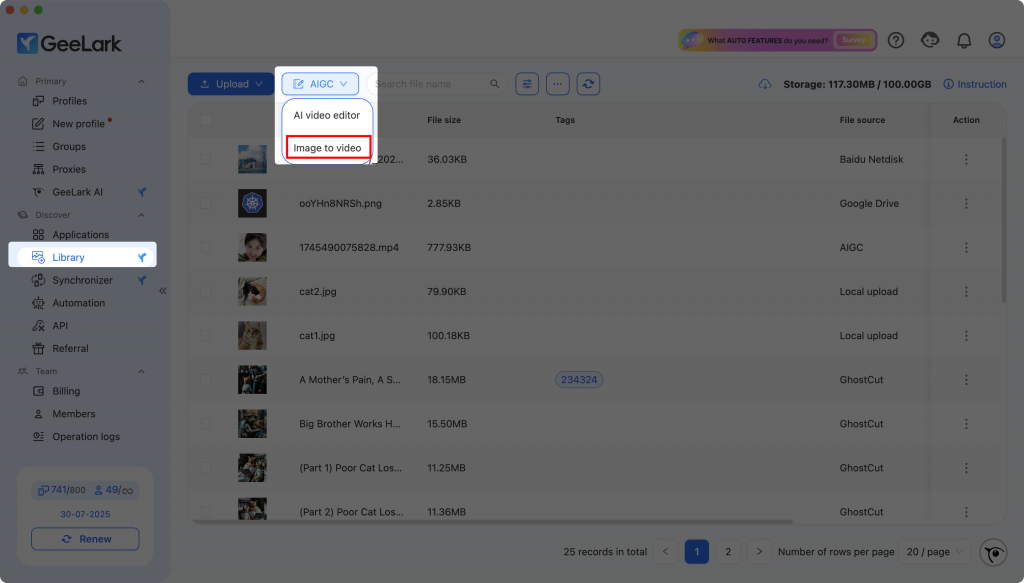Collapse the sidebar with double-chevron icon

(x=163, y=291)
